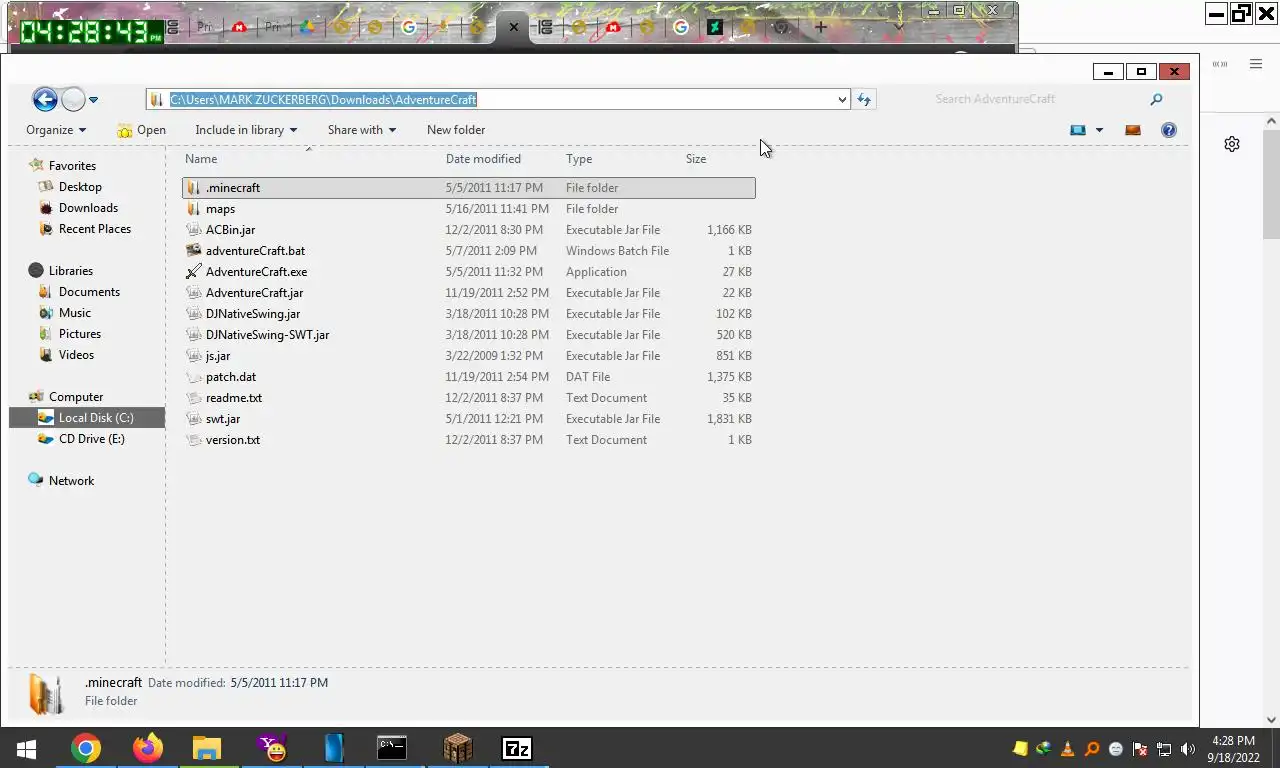Open File Explorer taskbar icon
This screenshot has width=1280, height=768.
click(207, 749)
